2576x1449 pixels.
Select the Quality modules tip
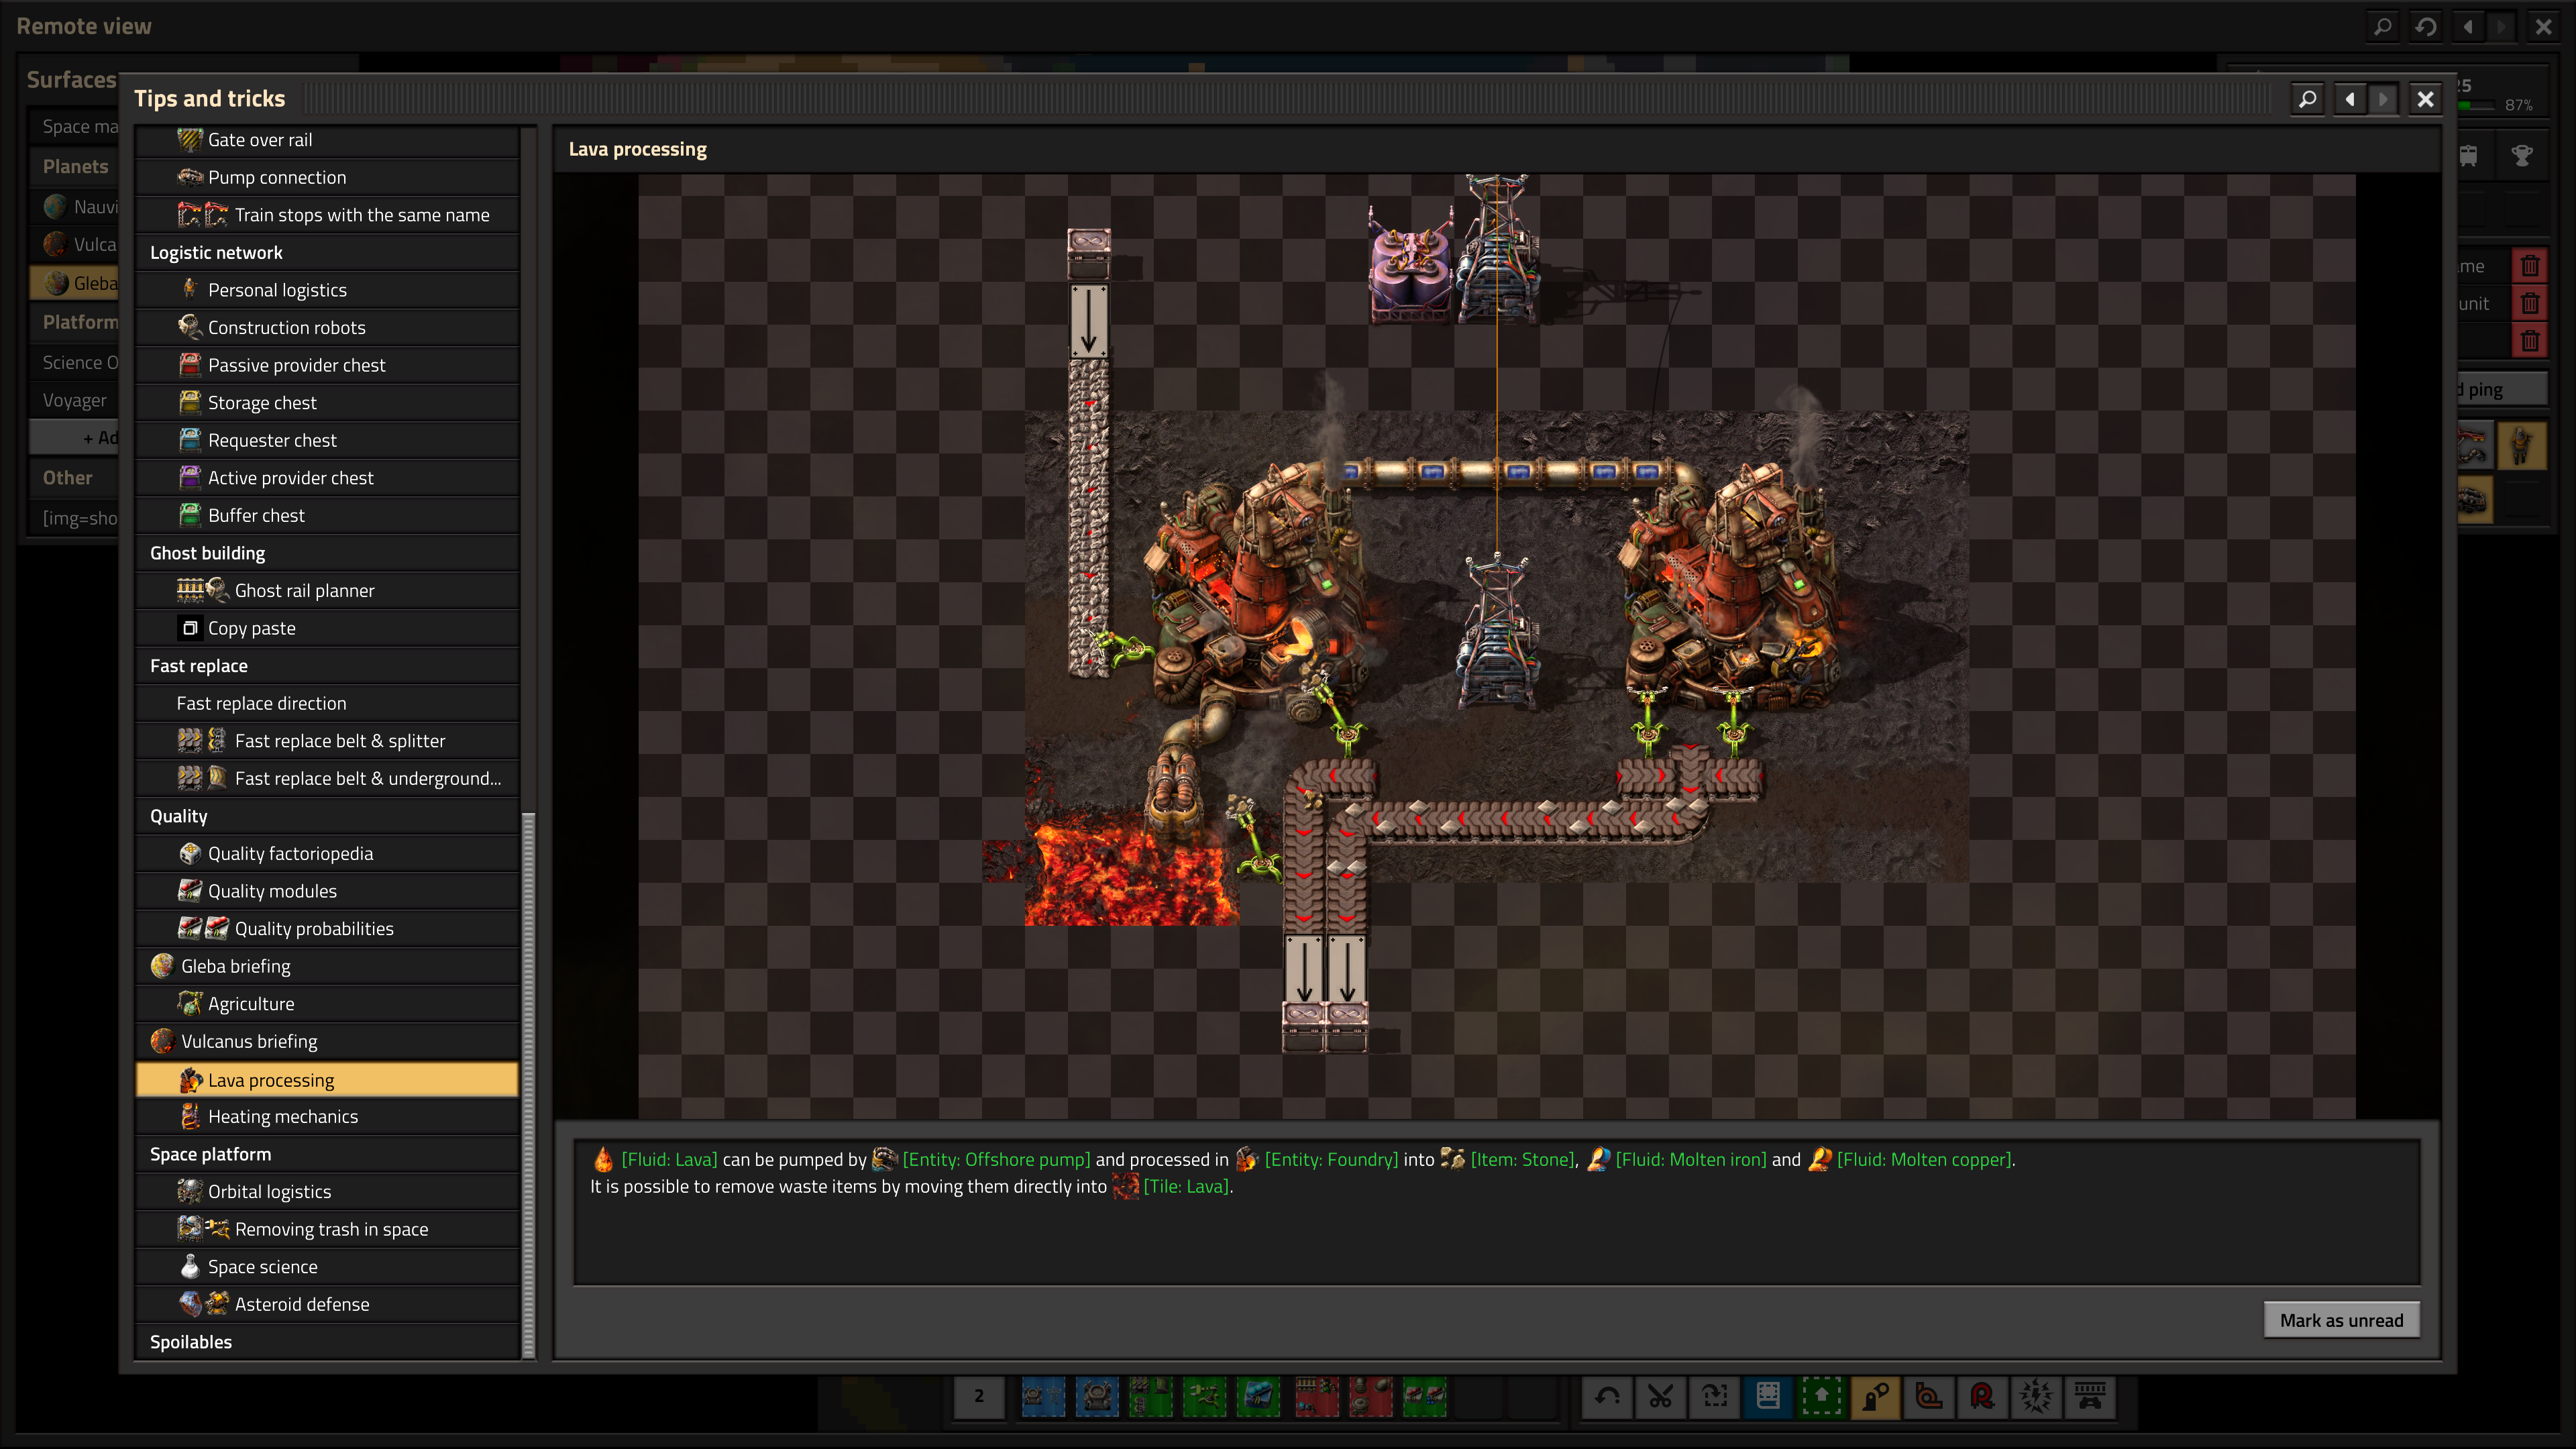[x=328, y=891]
